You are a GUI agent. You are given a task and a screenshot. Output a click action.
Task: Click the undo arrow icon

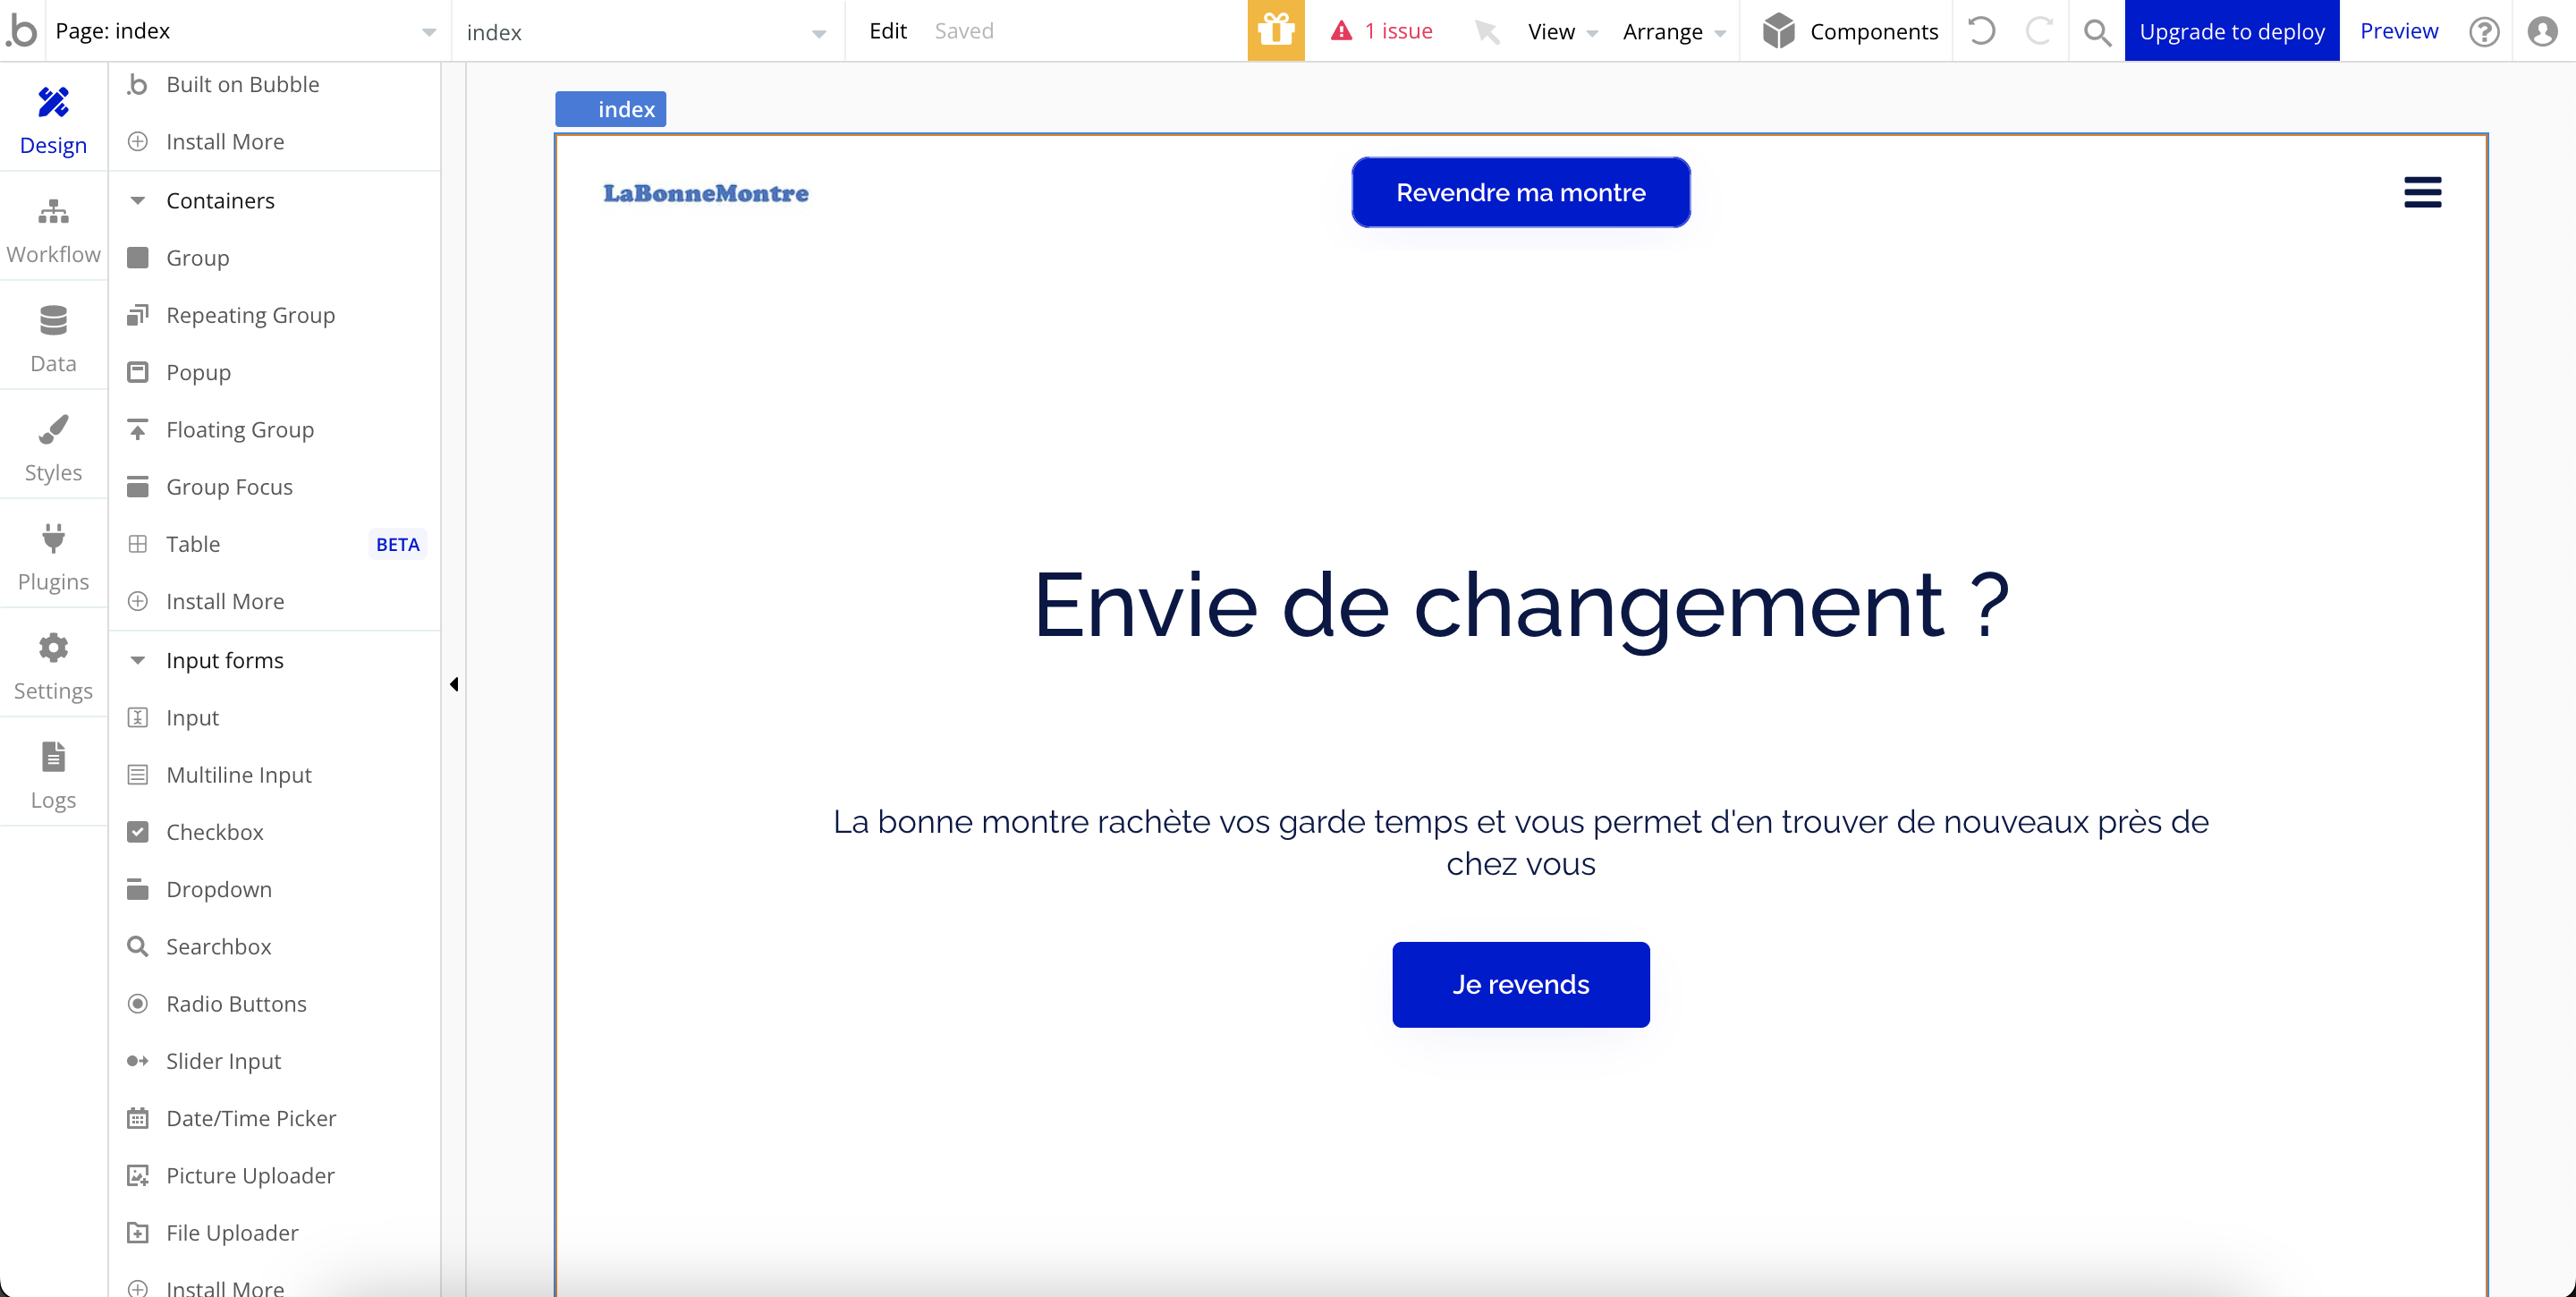[1981, 31]
